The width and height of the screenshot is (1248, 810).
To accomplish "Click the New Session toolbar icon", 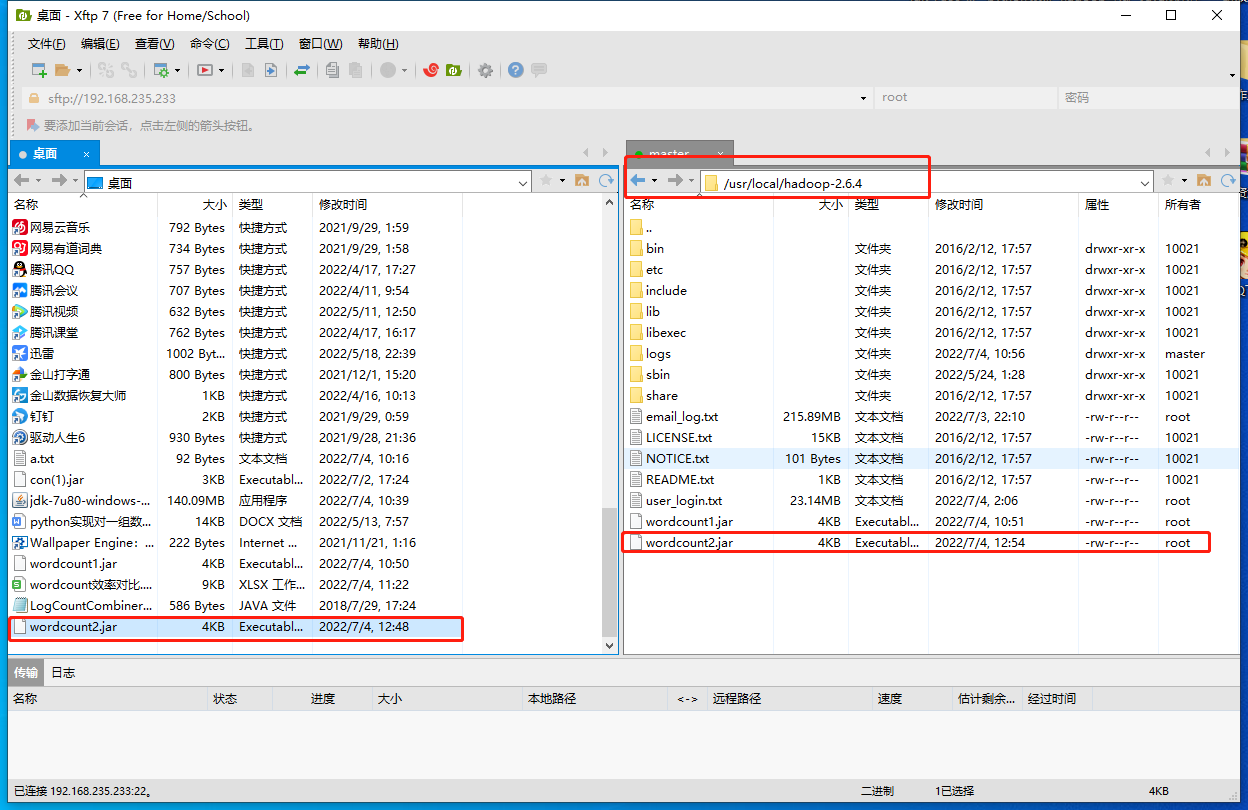I will 39,70.
